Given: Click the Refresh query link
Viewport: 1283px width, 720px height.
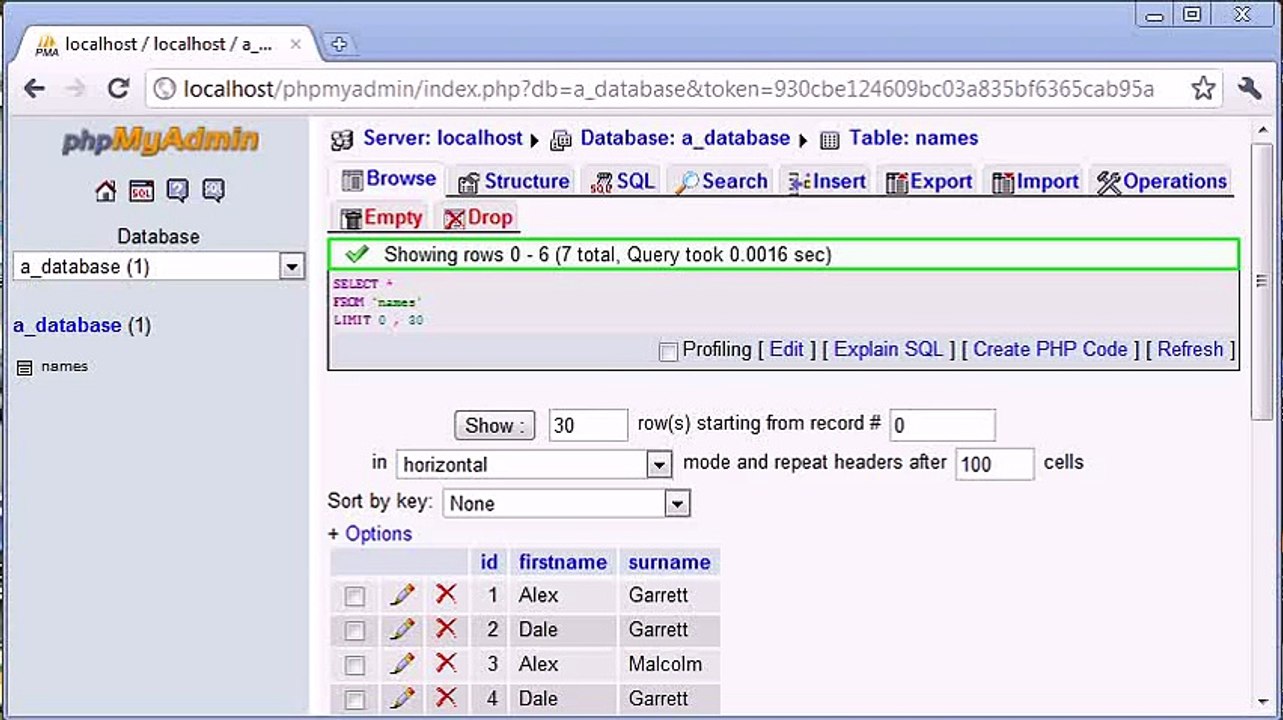Looking at the screenshot, I should (x=1190, y=350).
